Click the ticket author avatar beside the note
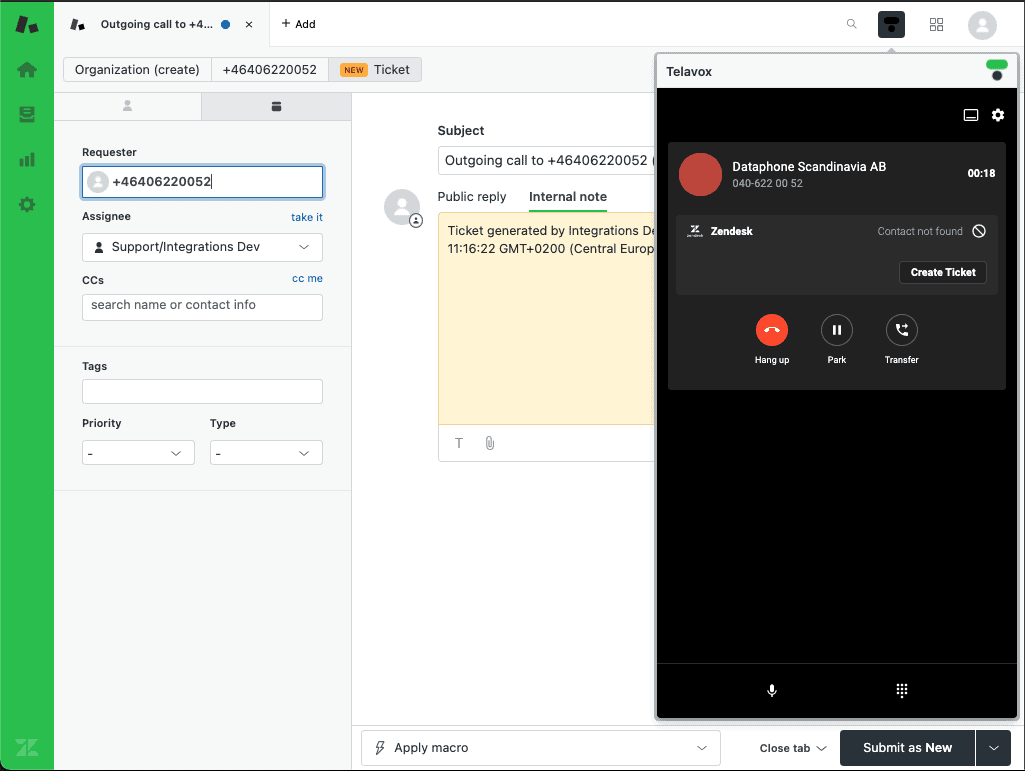 point(402,207)
